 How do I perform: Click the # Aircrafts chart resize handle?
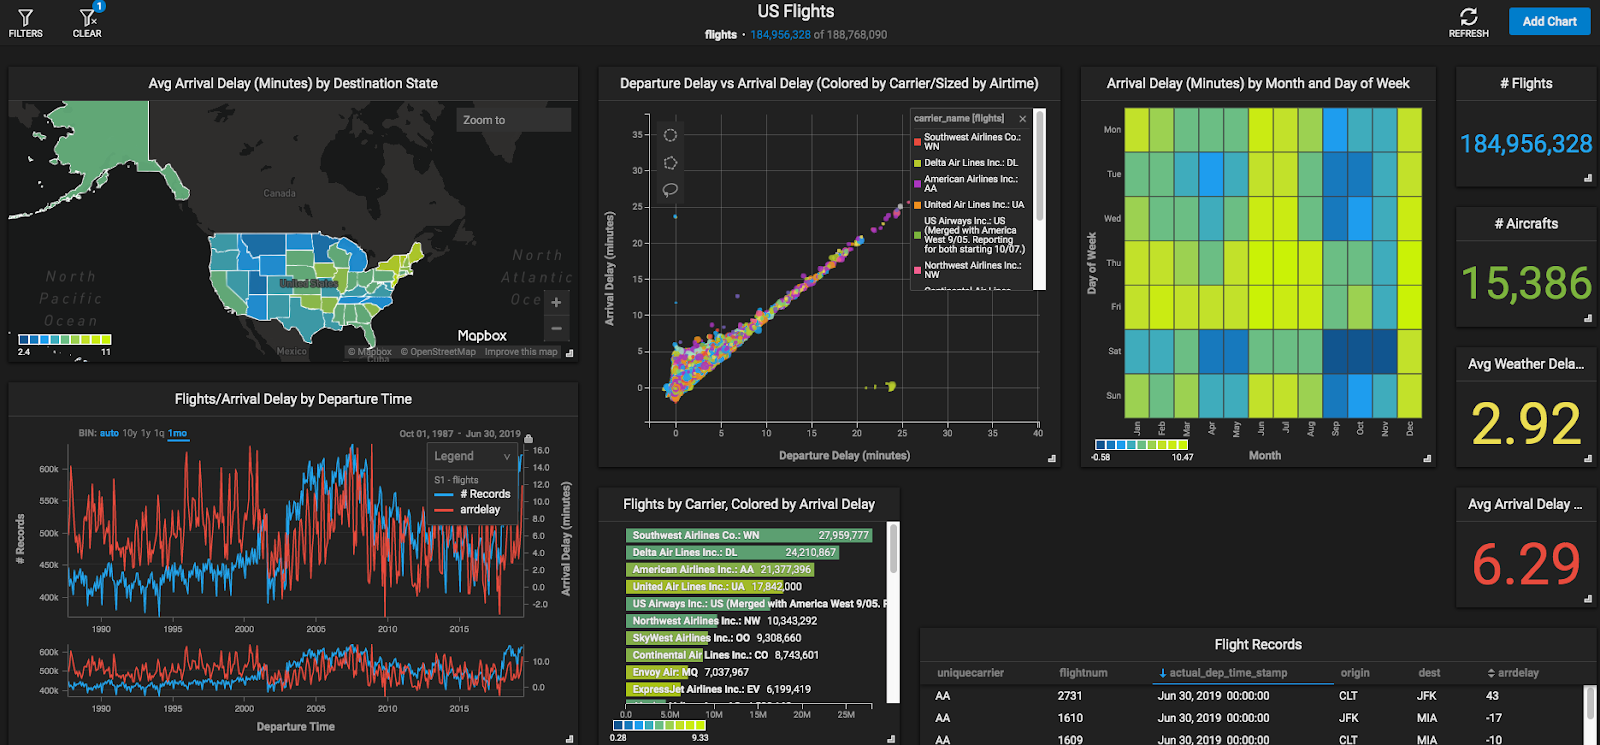(x=1588, y=318)
